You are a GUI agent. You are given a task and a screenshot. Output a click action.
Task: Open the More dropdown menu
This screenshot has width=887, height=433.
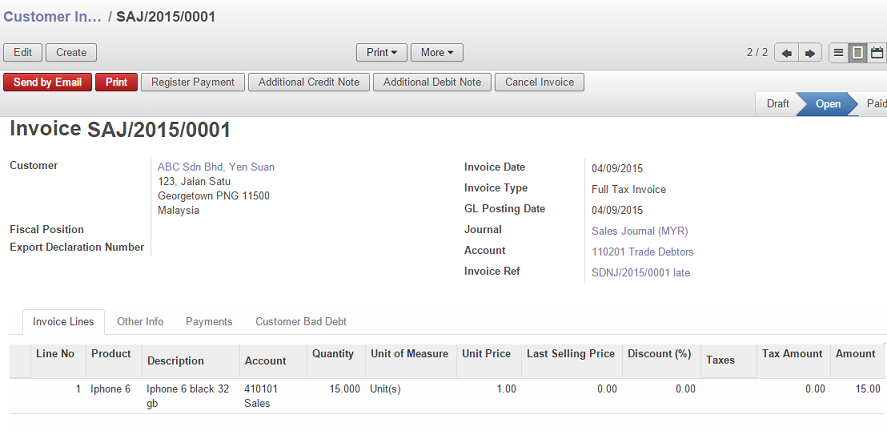tap(437, 53)
